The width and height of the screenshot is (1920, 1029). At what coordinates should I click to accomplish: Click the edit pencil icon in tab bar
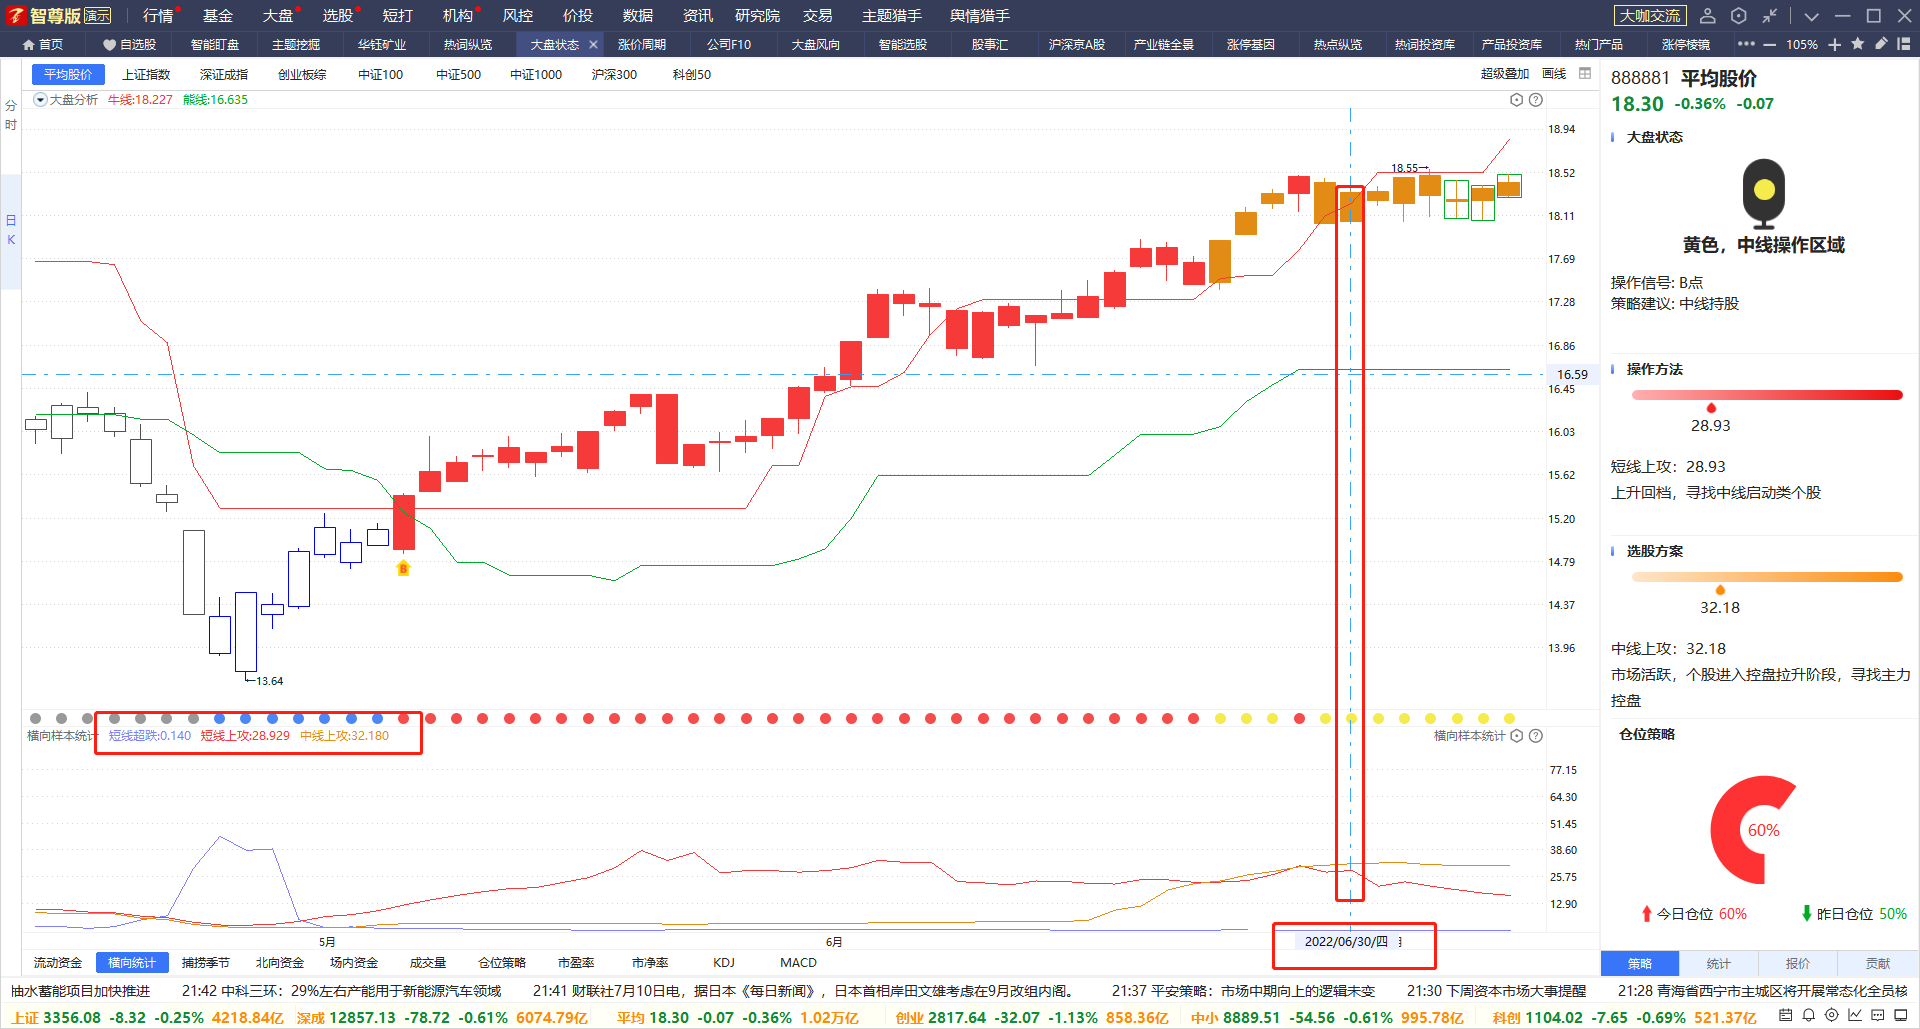1881,44
